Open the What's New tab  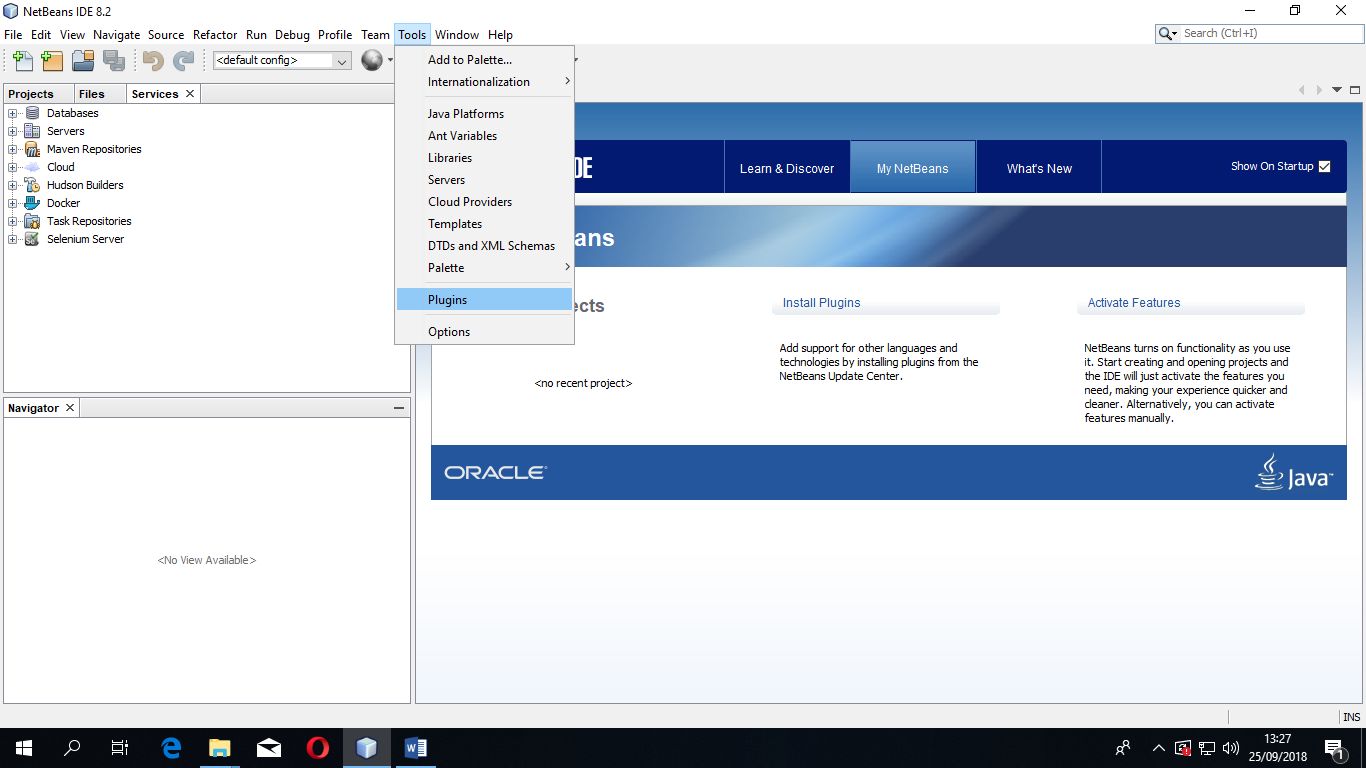click(x=1039, y=168)
